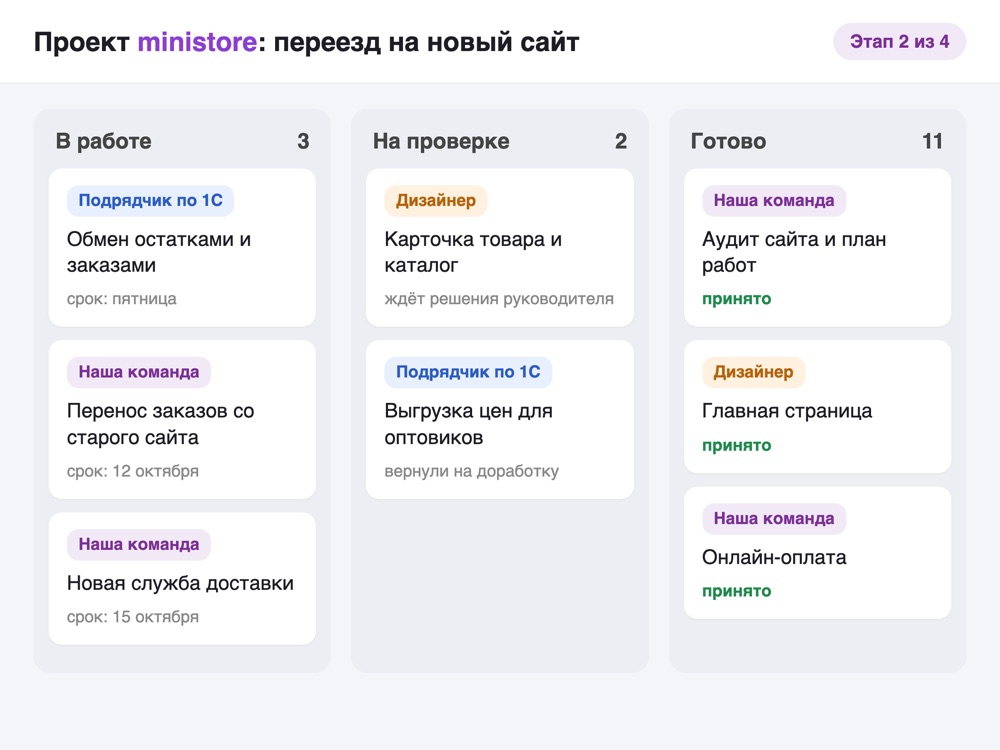Click the 'срок: пятница' deadline text
The height and width of the screenshot is (750, 1000).
click(122, 298)
